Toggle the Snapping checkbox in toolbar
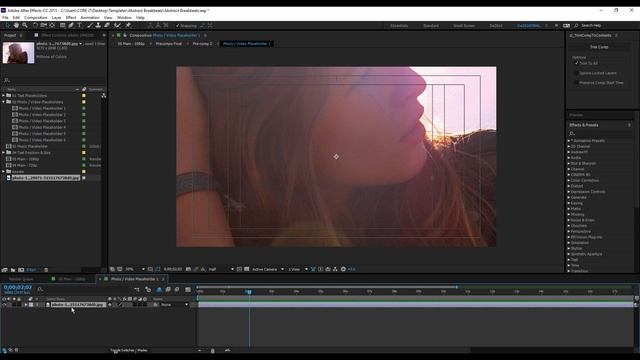This screenshot has height=360, width=640. point(178,25)
